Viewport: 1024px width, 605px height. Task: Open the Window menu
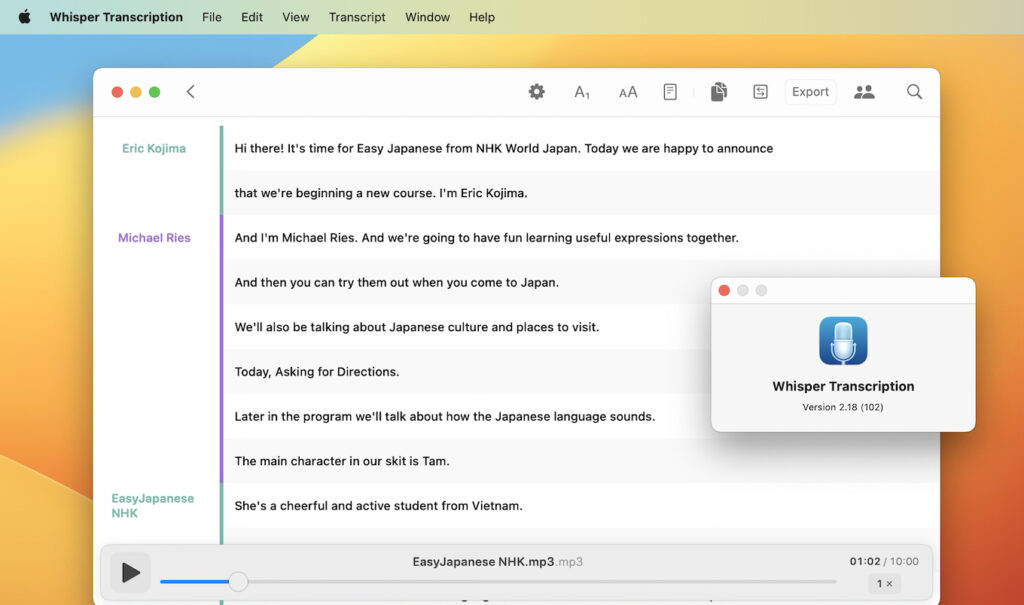point(427,17)
